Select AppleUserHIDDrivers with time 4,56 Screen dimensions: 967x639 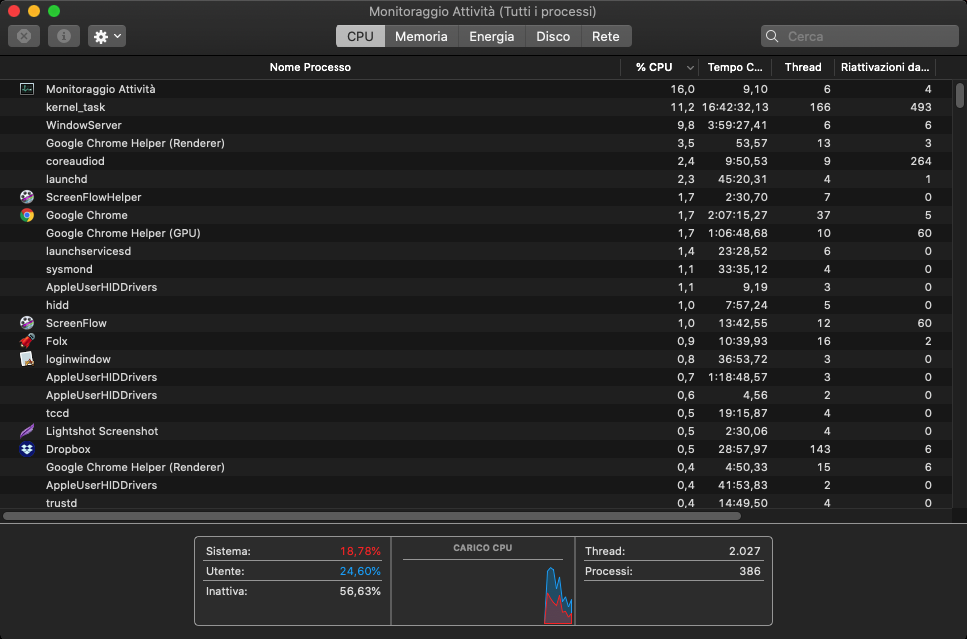click(476, 395)
